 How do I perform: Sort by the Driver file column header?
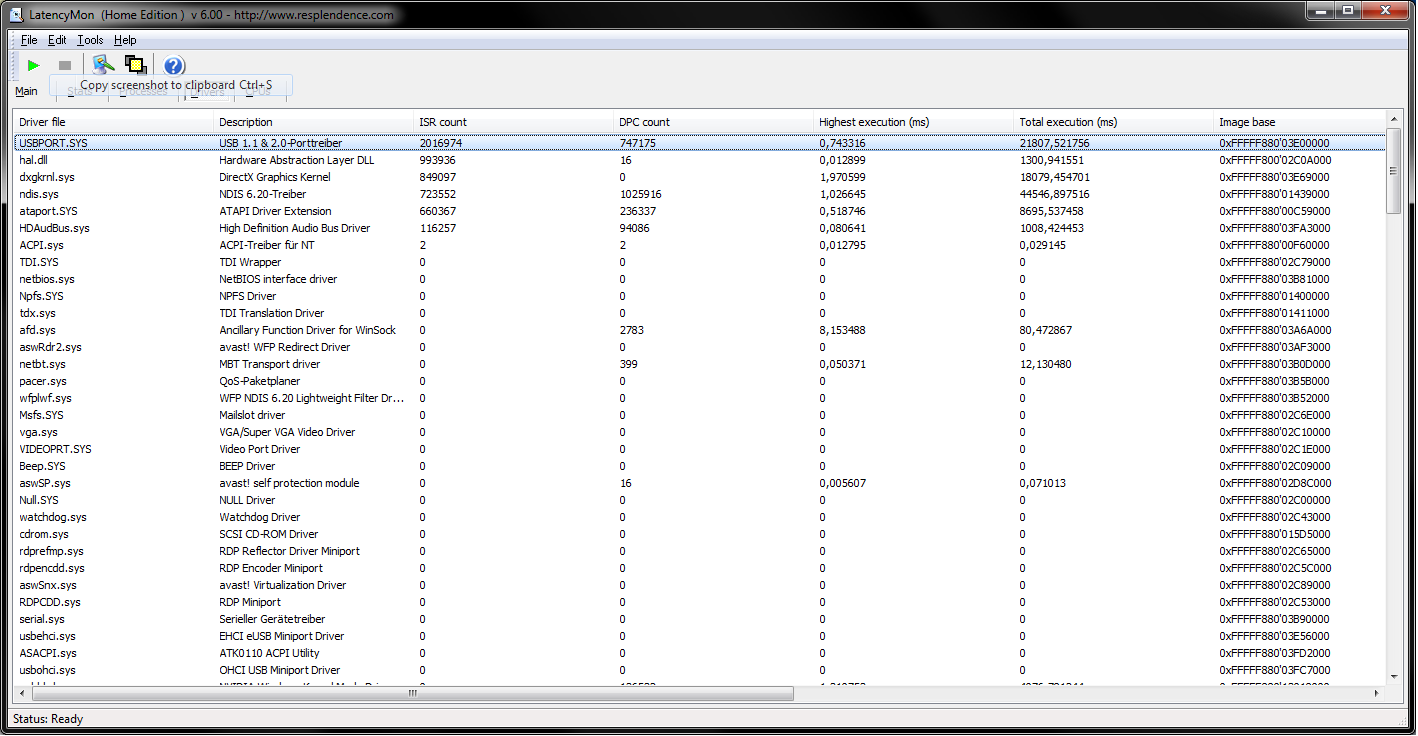(114, 122)
